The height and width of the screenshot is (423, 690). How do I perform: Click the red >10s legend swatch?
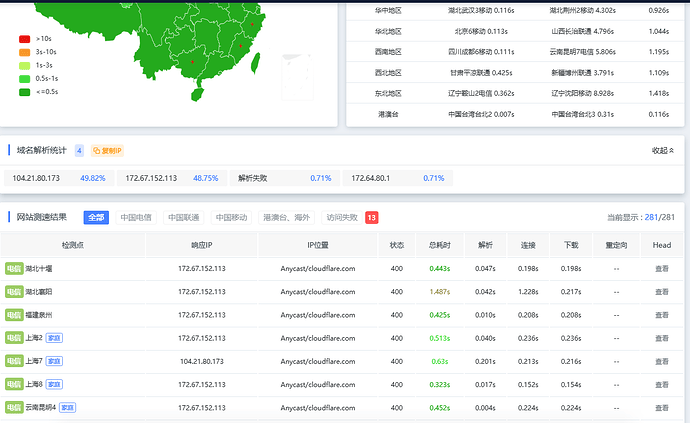tap(24, 39)
